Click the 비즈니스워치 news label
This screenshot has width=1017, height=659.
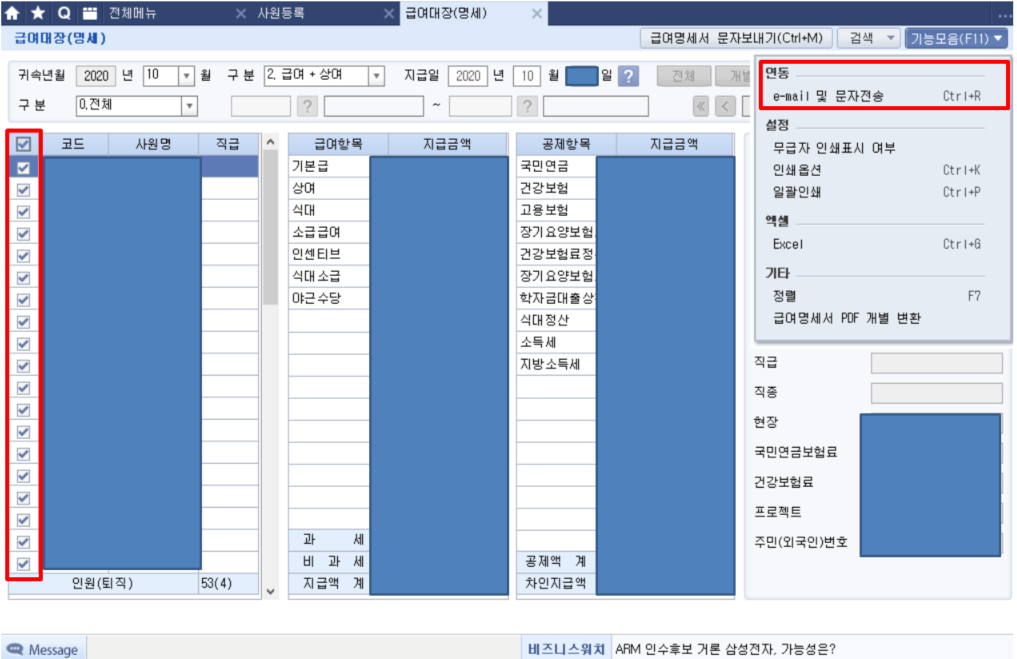coord(566,649)
